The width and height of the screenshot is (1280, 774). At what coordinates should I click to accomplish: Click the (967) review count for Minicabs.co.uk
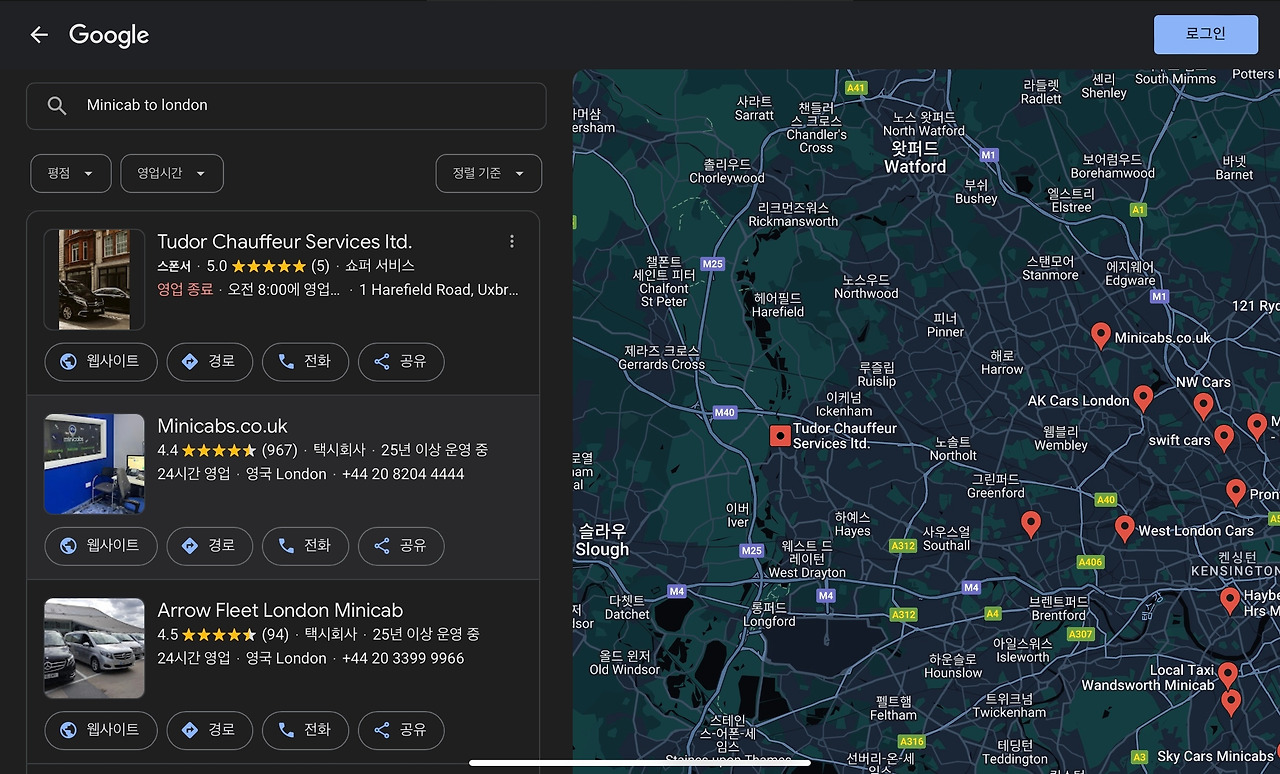(279, 450)
